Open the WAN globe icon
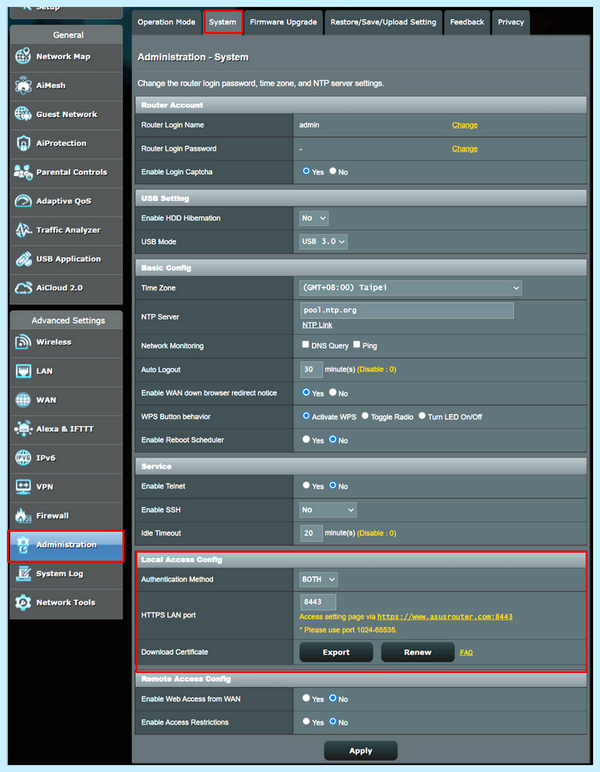Image resolution: width=600 pixels, height=772 pixels. (23, 400)
